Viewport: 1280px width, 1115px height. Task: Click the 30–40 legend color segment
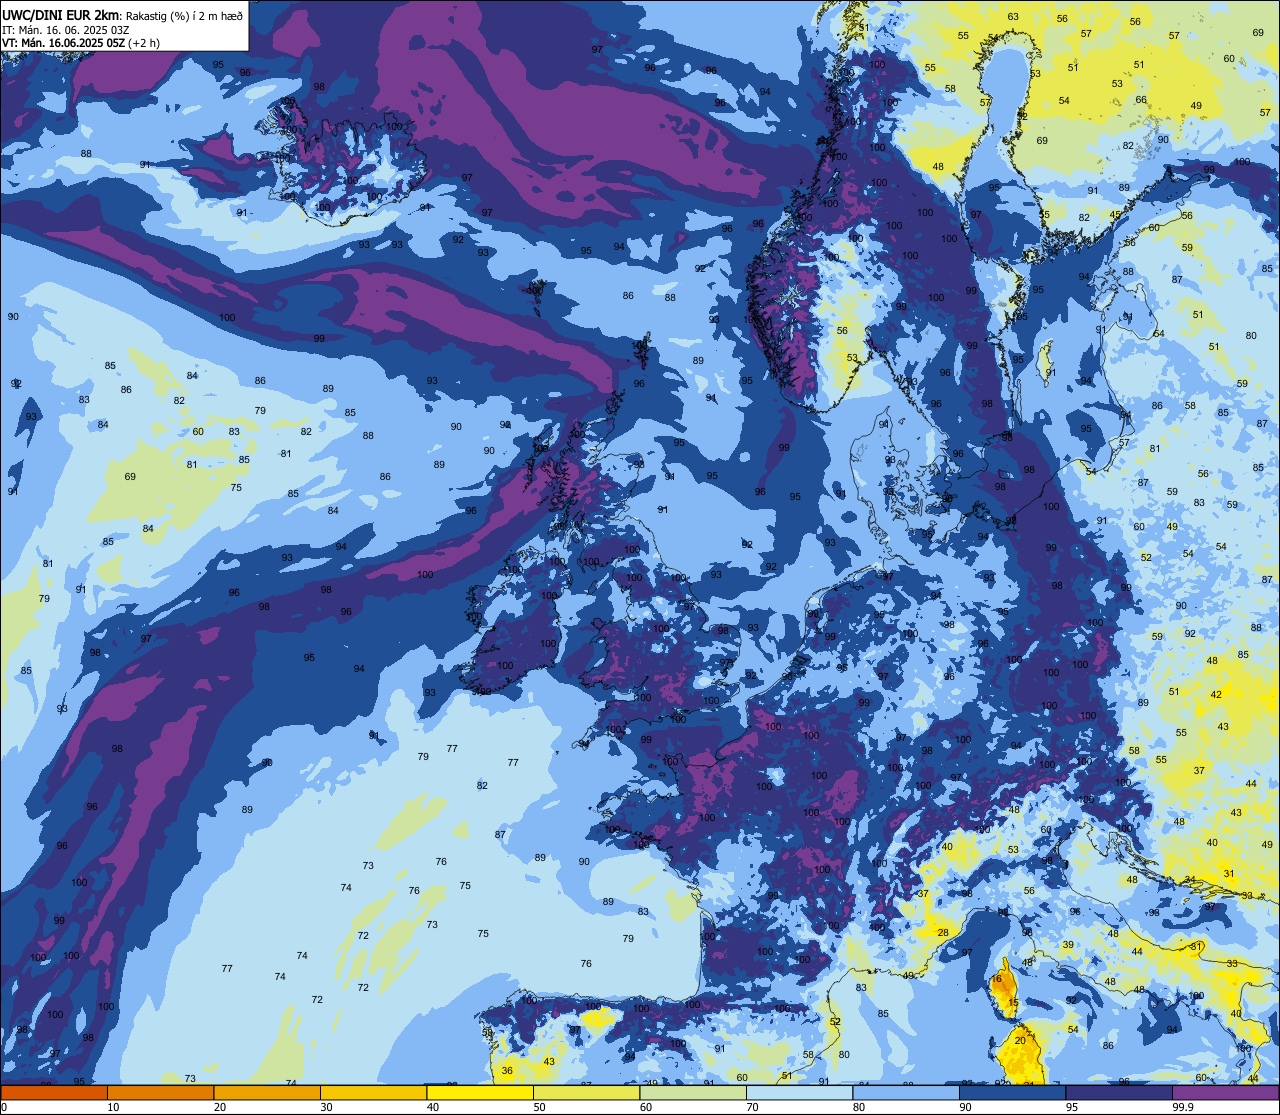pyautogui.click(x=373, y=1093)
